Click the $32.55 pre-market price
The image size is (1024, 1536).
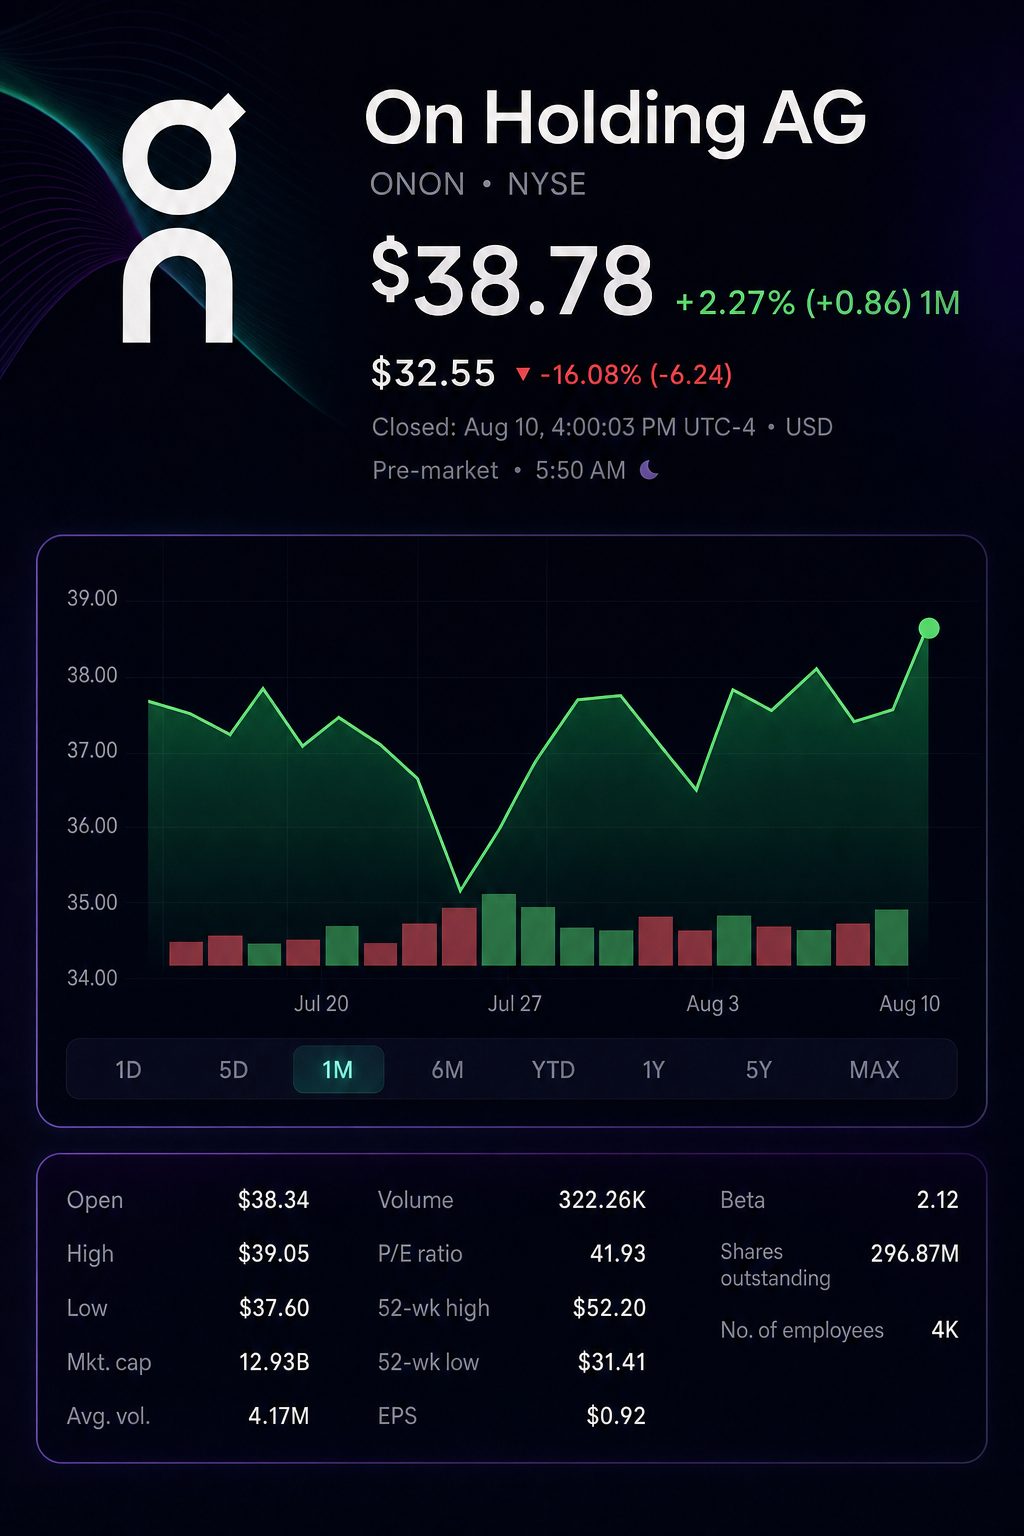click(433, 373)
